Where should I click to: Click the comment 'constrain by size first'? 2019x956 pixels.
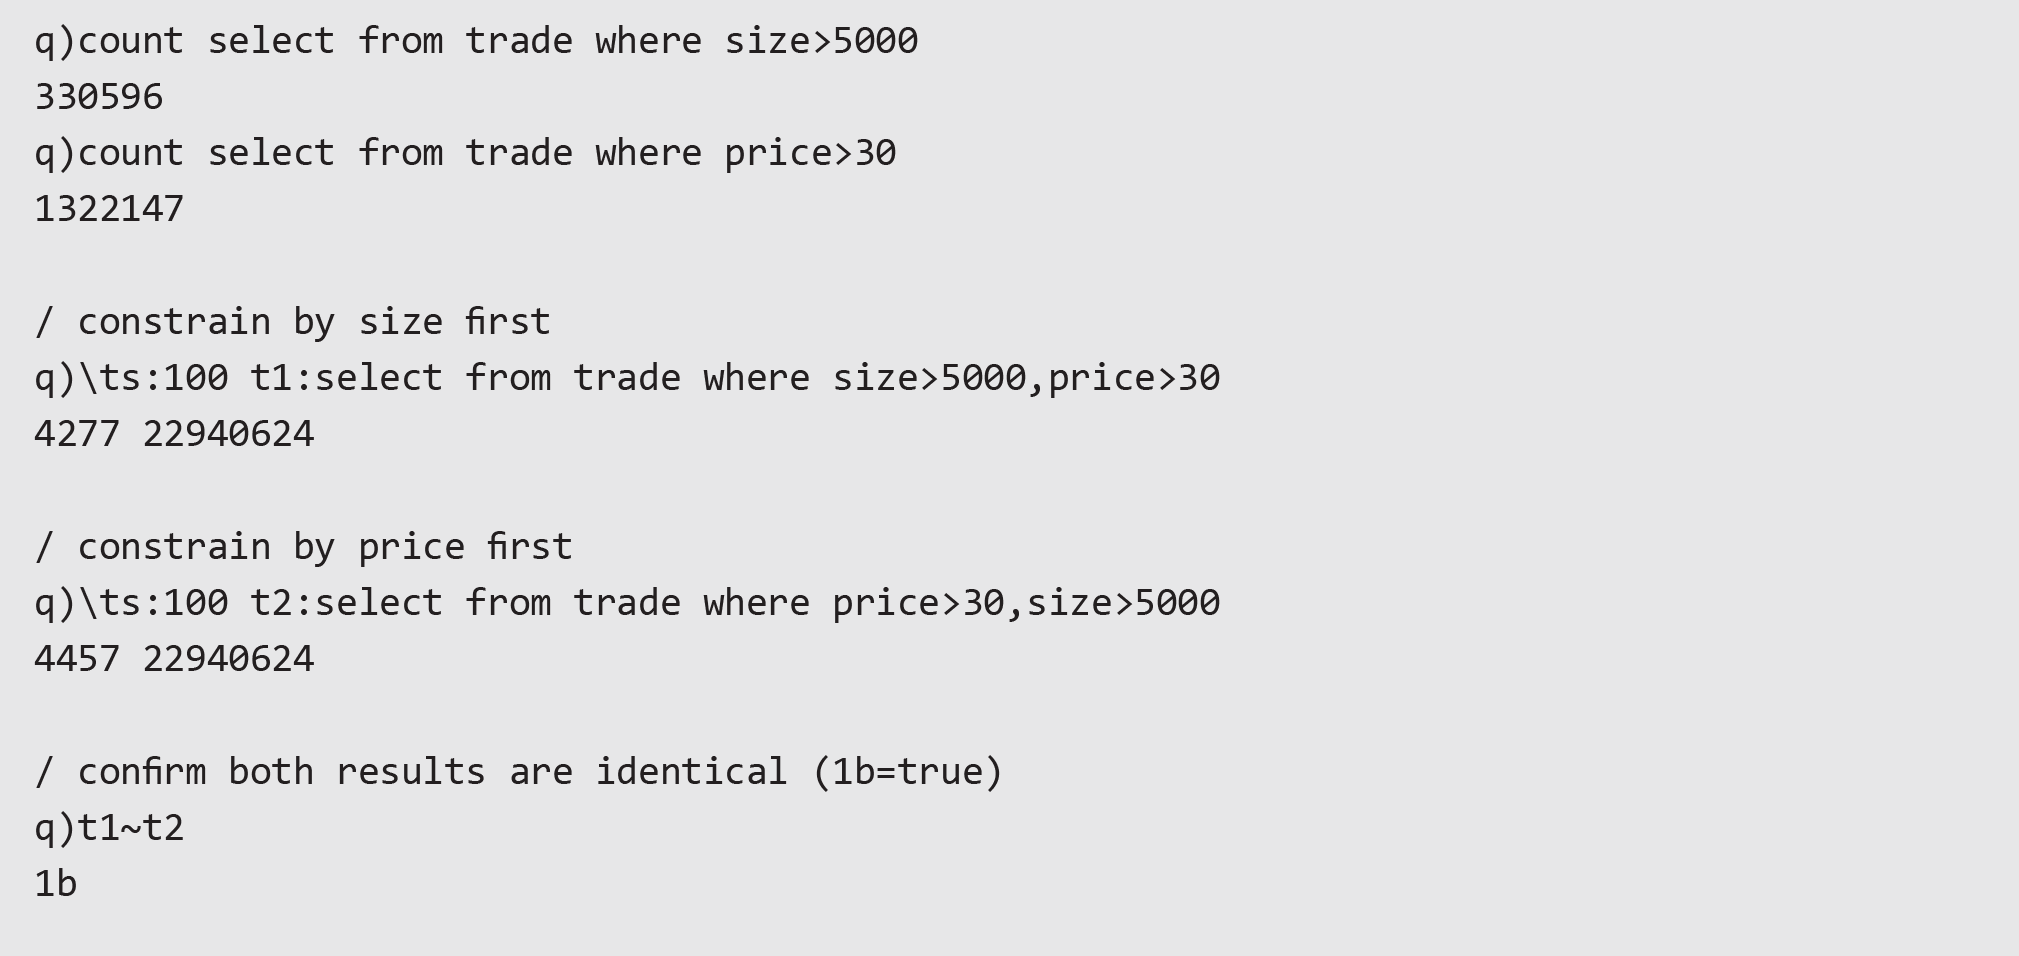(292, 322)
